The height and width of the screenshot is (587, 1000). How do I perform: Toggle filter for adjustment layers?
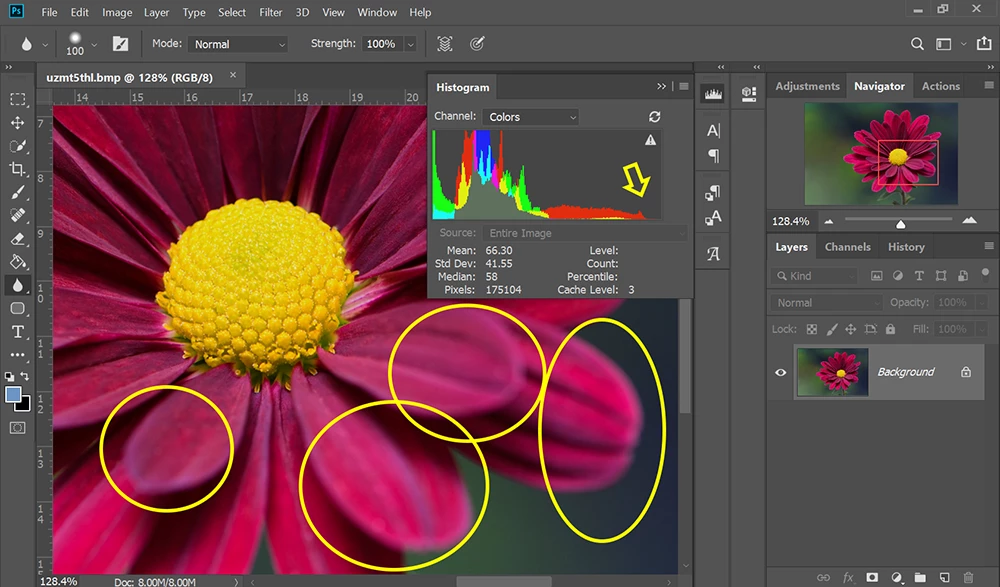coord(897,276)
